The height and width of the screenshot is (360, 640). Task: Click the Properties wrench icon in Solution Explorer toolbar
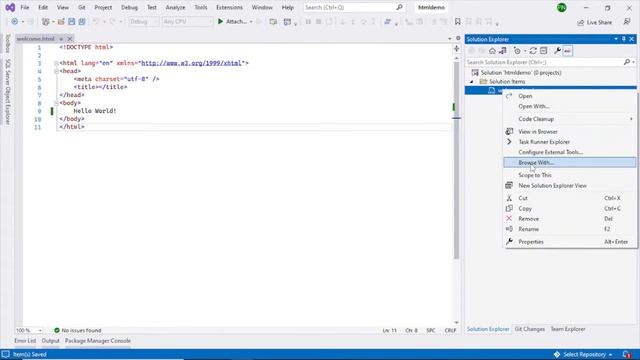pos(557,51)
